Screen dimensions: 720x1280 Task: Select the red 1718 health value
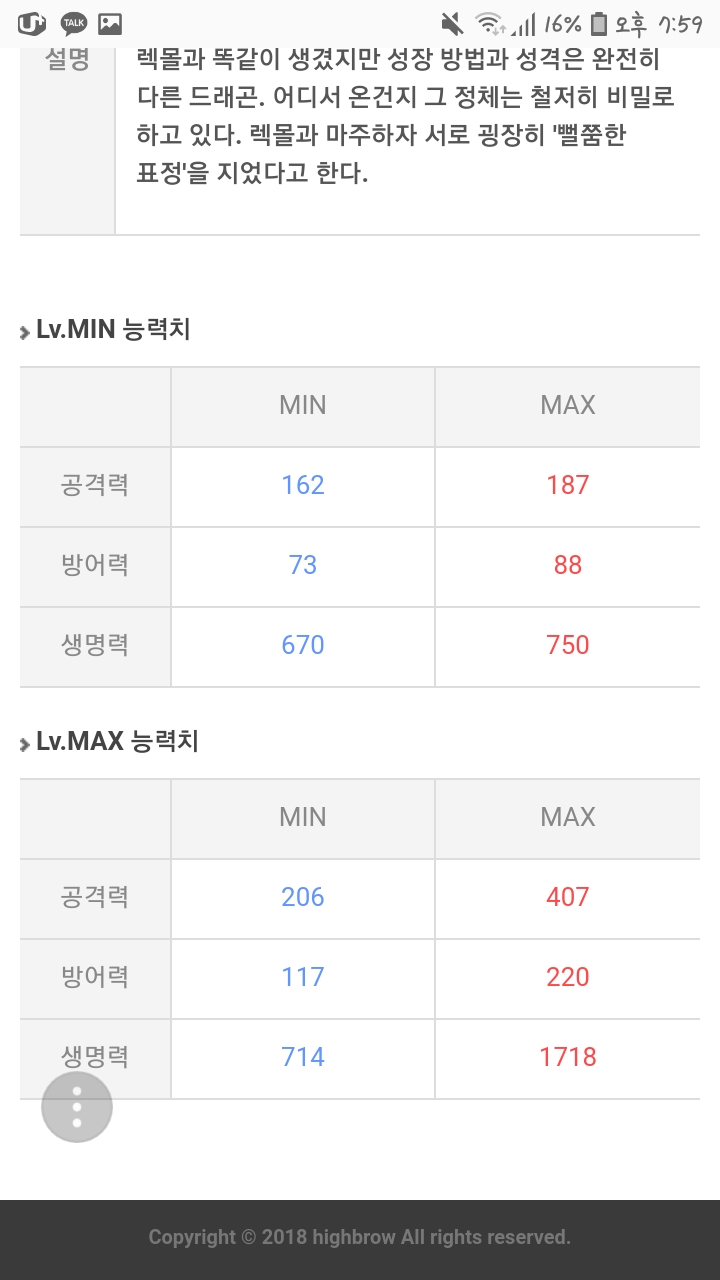567,1057
